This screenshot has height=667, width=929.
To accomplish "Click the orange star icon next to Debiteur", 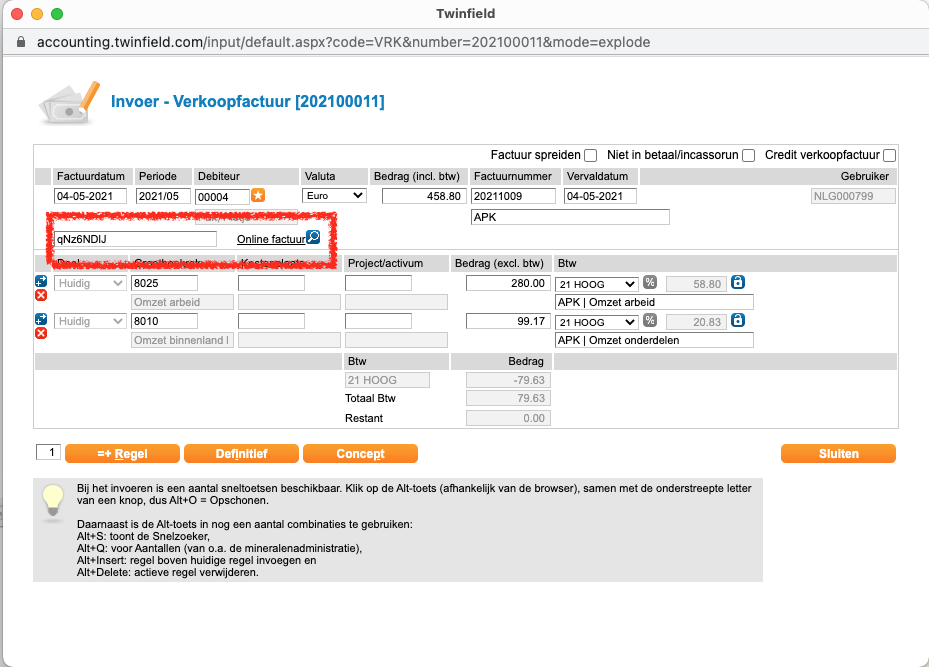I will coord(257,196).
